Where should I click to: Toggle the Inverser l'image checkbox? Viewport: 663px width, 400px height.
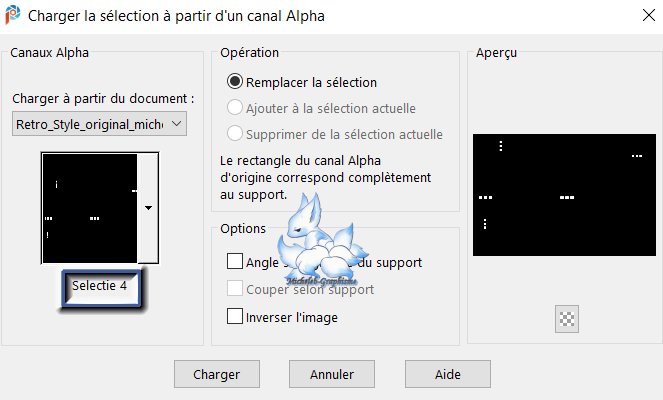coord(235,317)
